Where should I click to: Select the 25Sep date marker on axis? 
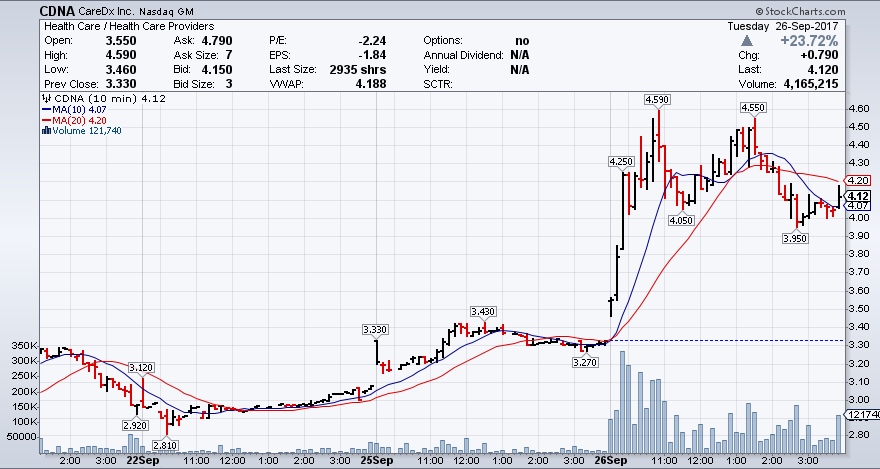[x=376, y=462]
